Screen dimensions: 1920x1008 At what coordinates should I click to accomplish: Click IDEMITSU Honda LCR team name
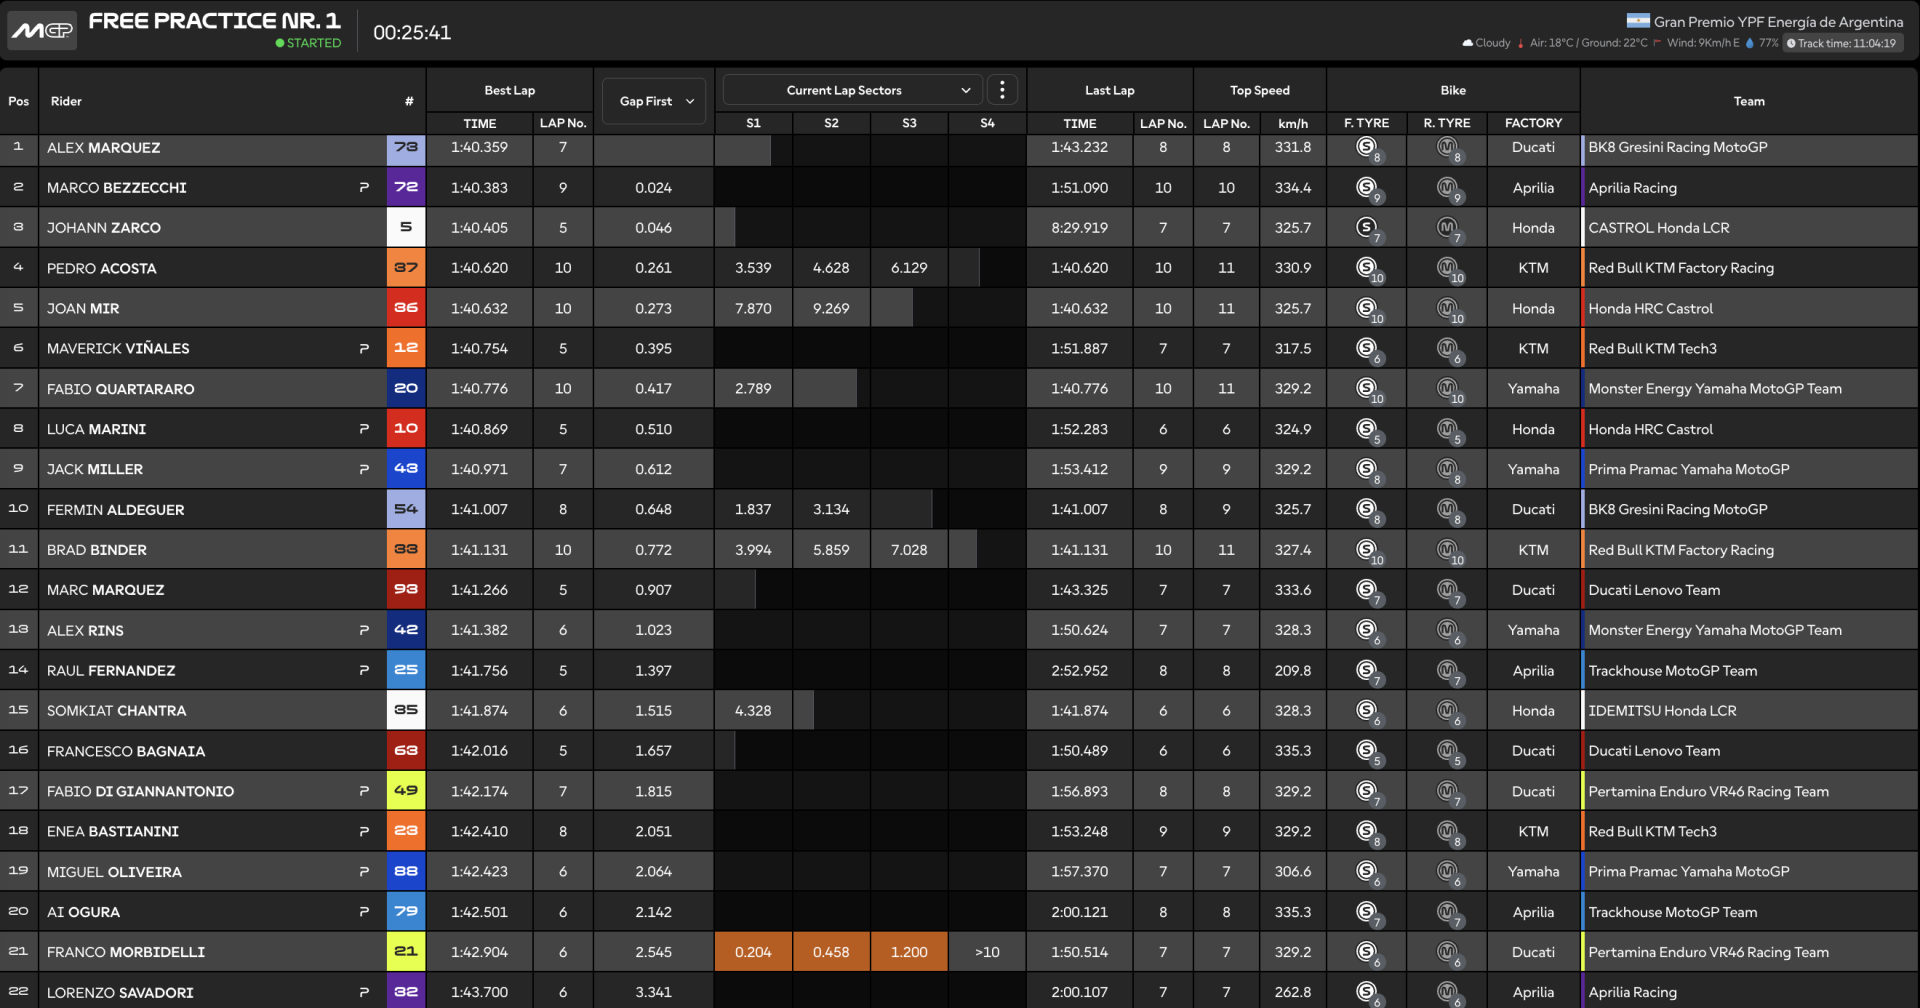tap(1662, 711)
